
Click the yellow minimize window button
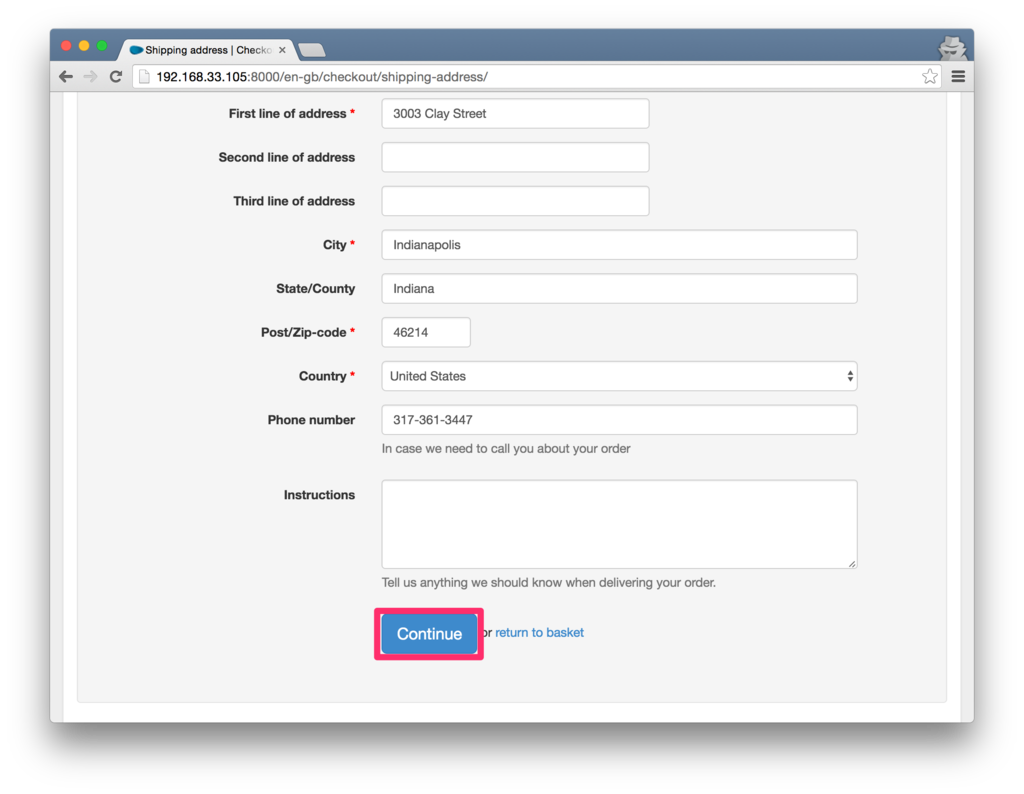(x=84, y=46)
